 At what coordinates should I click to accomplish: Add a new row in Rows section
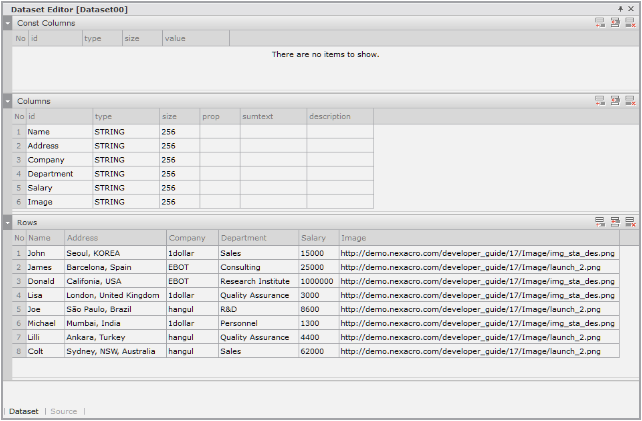point(599,222)
